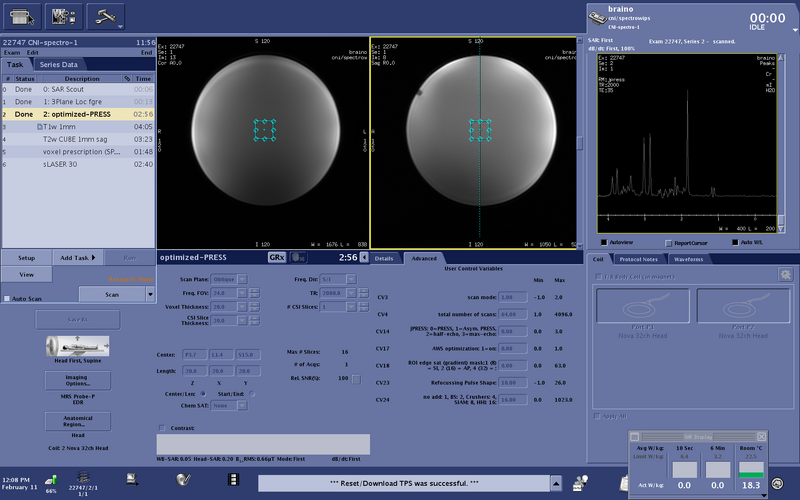The image size is (800, 500).
Task: Click the operator tools icon right of message bar
Action: pos(580,483)
